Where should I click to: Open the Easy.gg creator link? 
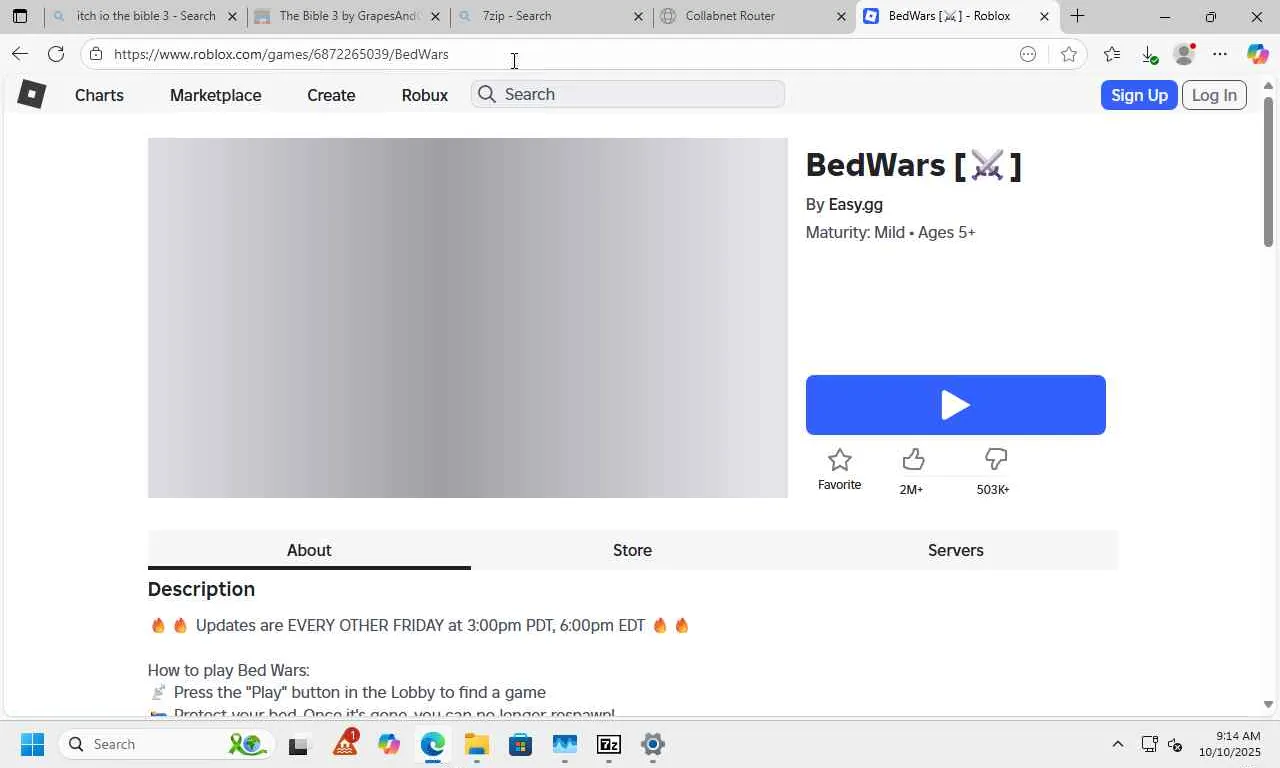(855, 204)
